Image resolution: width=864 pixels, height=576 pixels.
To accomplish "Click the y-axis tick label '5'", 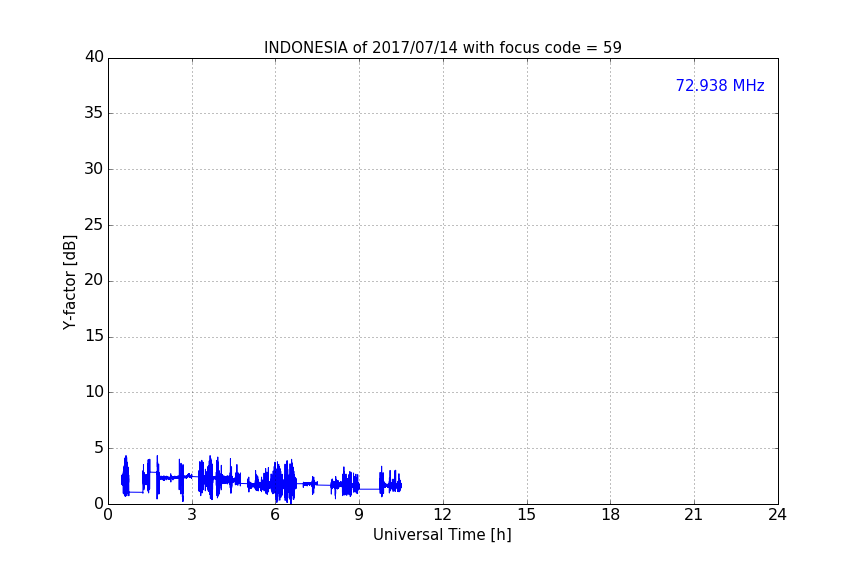I will click(99, 448).
